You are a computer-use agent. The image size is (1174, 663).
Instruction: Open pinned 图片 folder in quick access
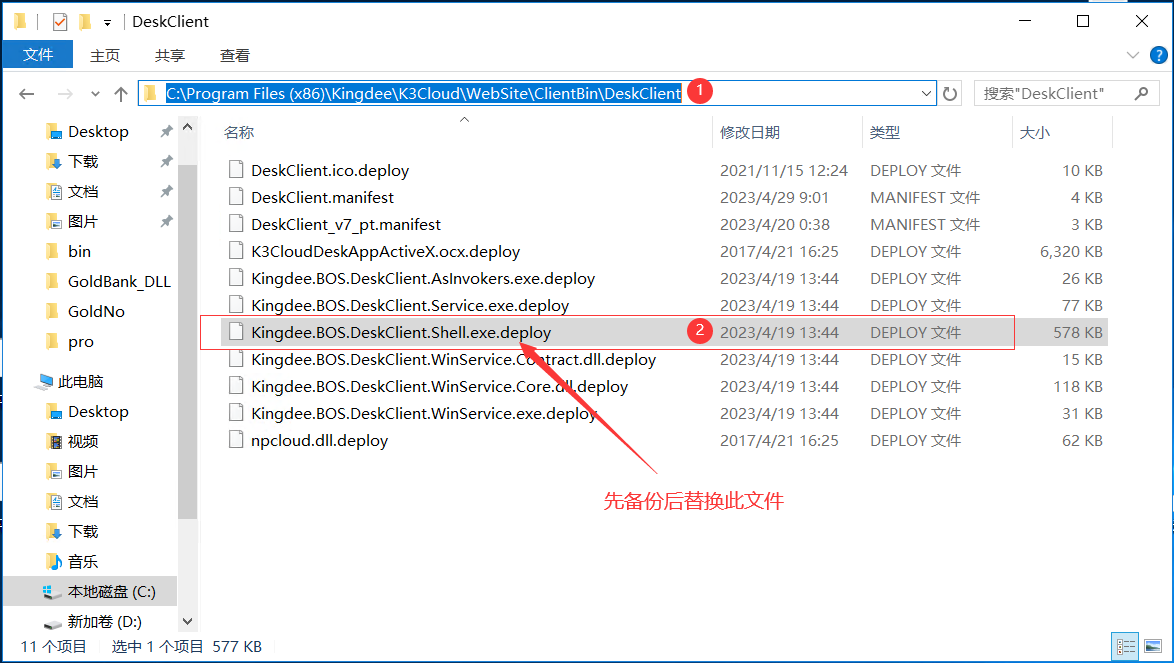(83, 221)
